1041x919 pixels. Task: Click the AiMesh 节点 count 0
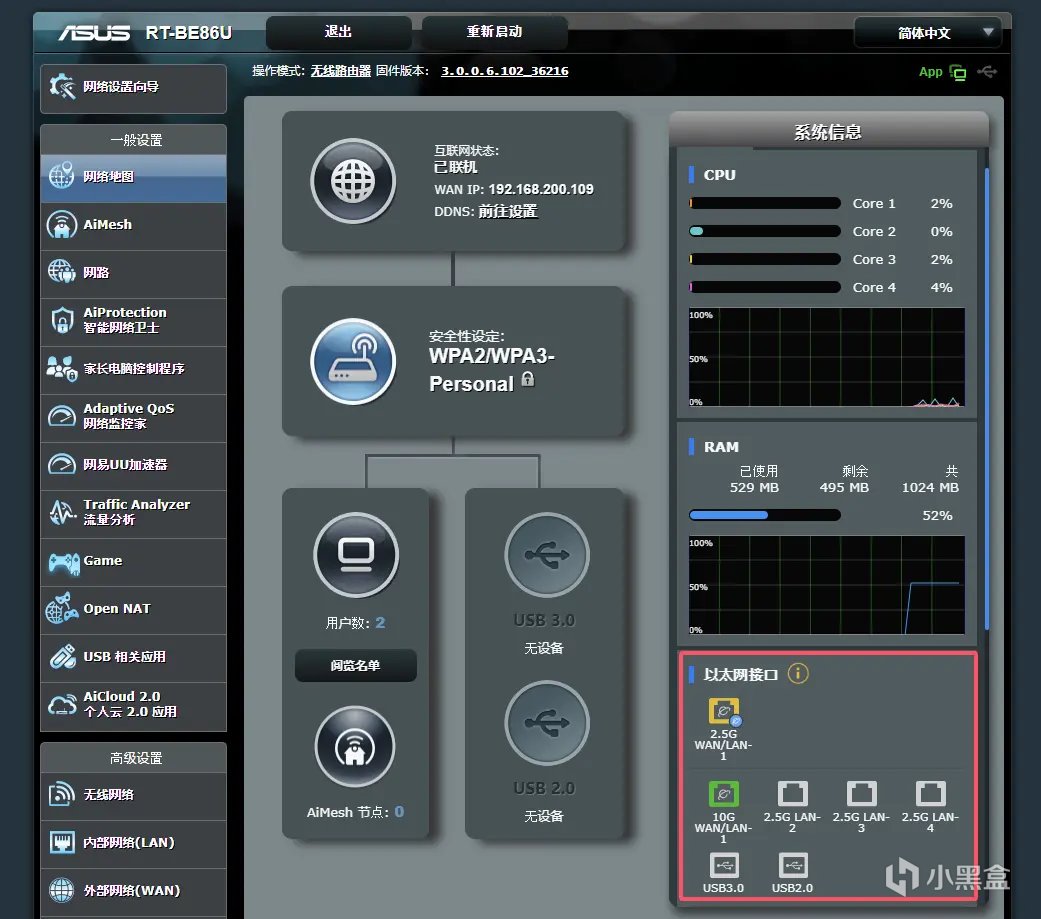pyautogui.click(x=399, y=812)
